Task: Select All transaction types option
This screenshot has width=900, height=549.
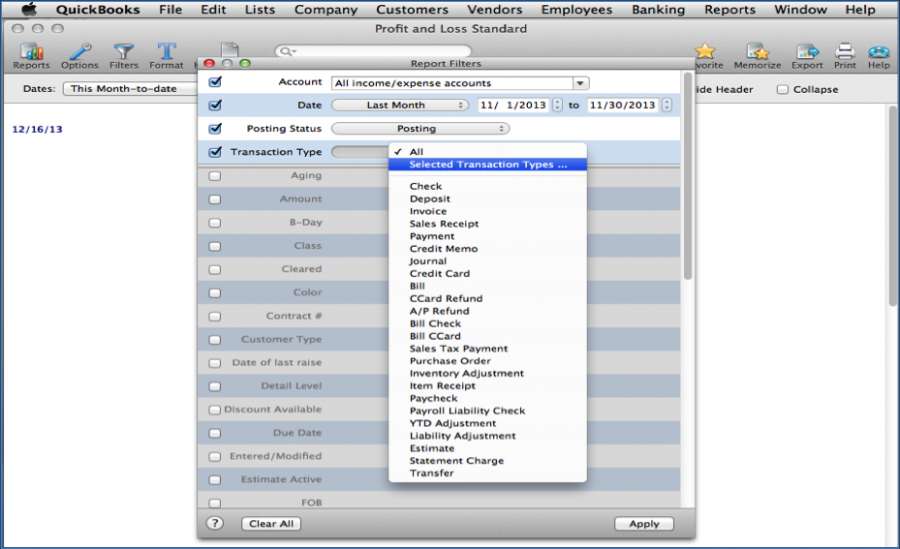Action: point(488,152)
